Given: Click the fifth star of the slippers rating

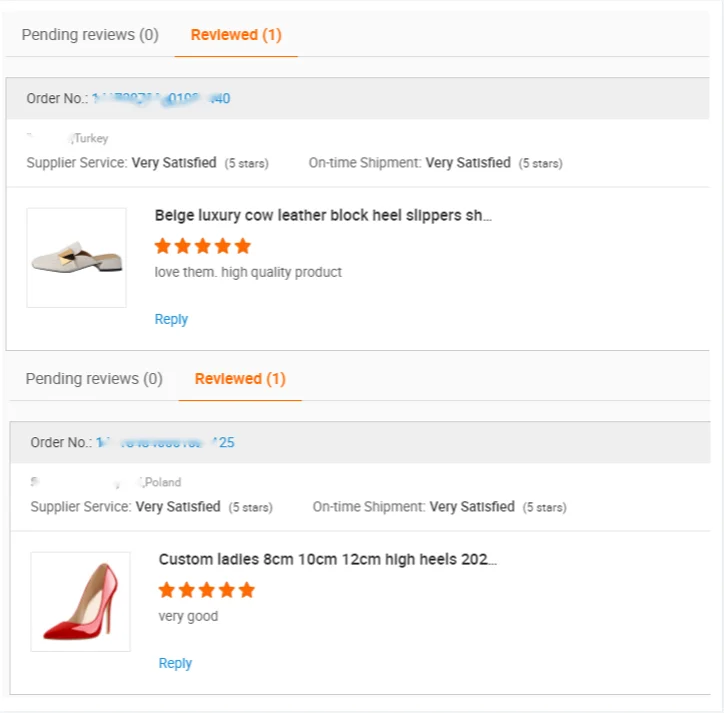Looking at the screenshot, I should click(242, 246).
